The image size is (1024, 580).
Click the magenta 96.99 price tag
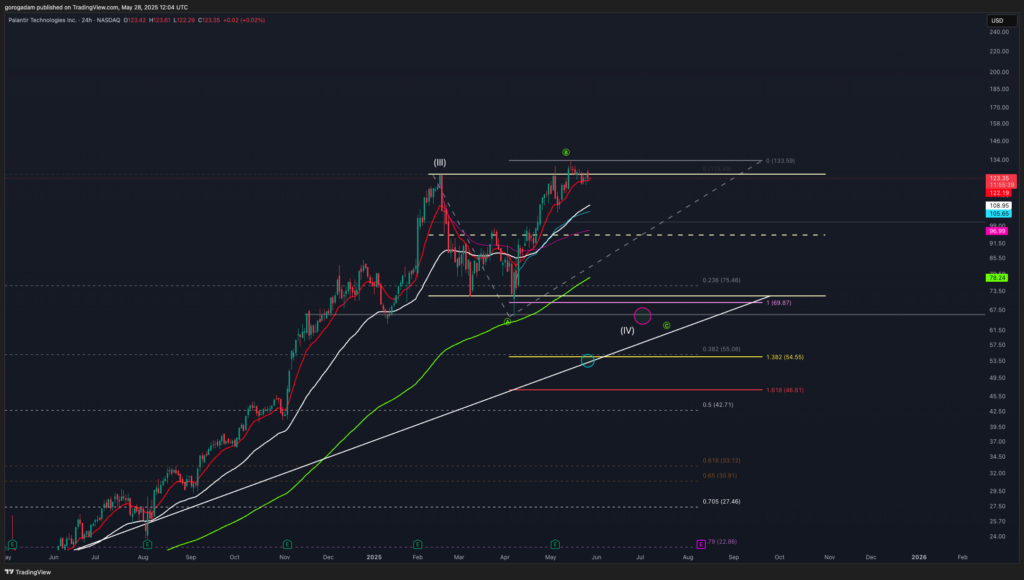(997, 232)
